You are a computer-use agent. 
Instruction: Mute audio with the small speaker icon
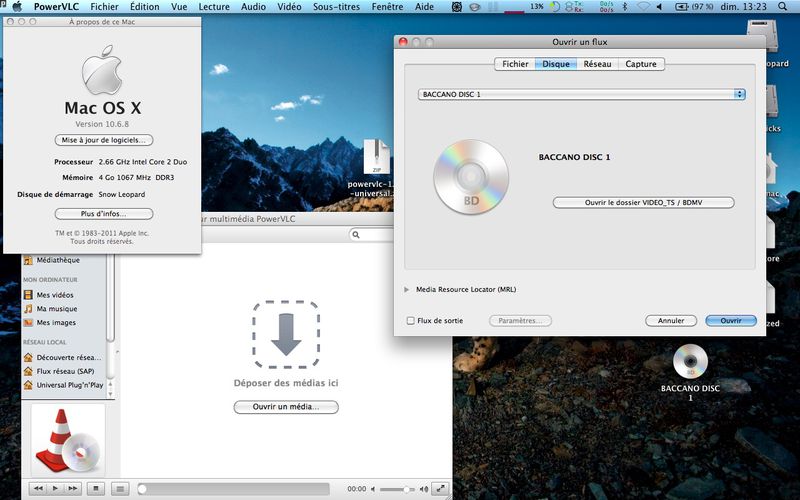(373, 489)
